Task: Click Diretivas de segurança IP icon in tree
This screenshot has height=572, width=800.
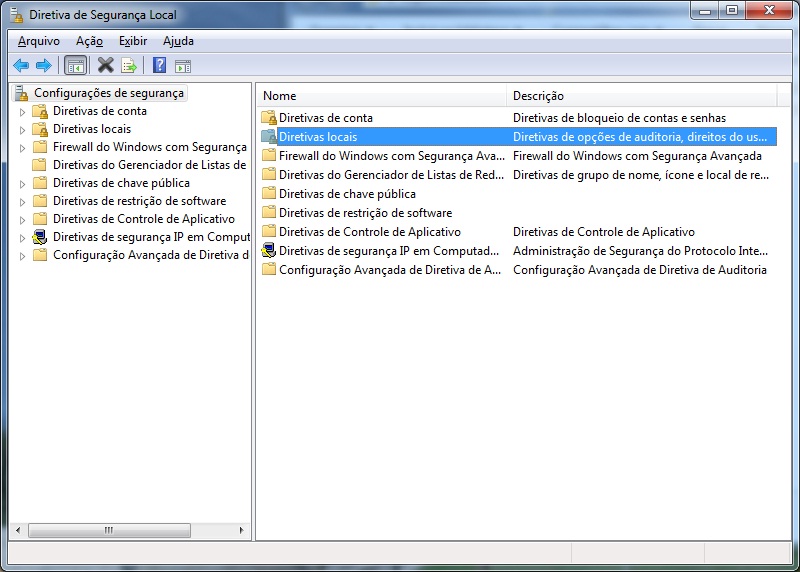Action: coord(39,237)
